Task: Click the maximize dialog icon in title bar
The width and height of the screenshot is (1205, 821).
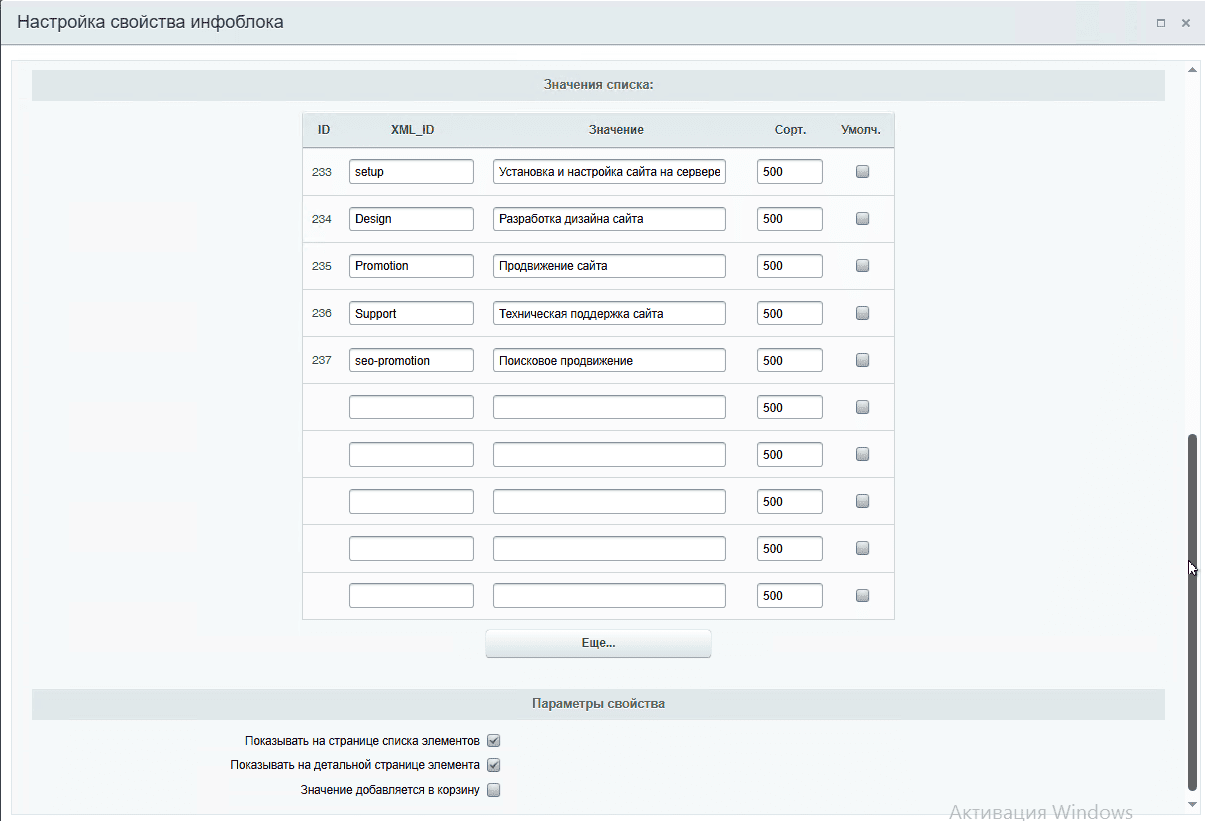Action: [1161, 23]
